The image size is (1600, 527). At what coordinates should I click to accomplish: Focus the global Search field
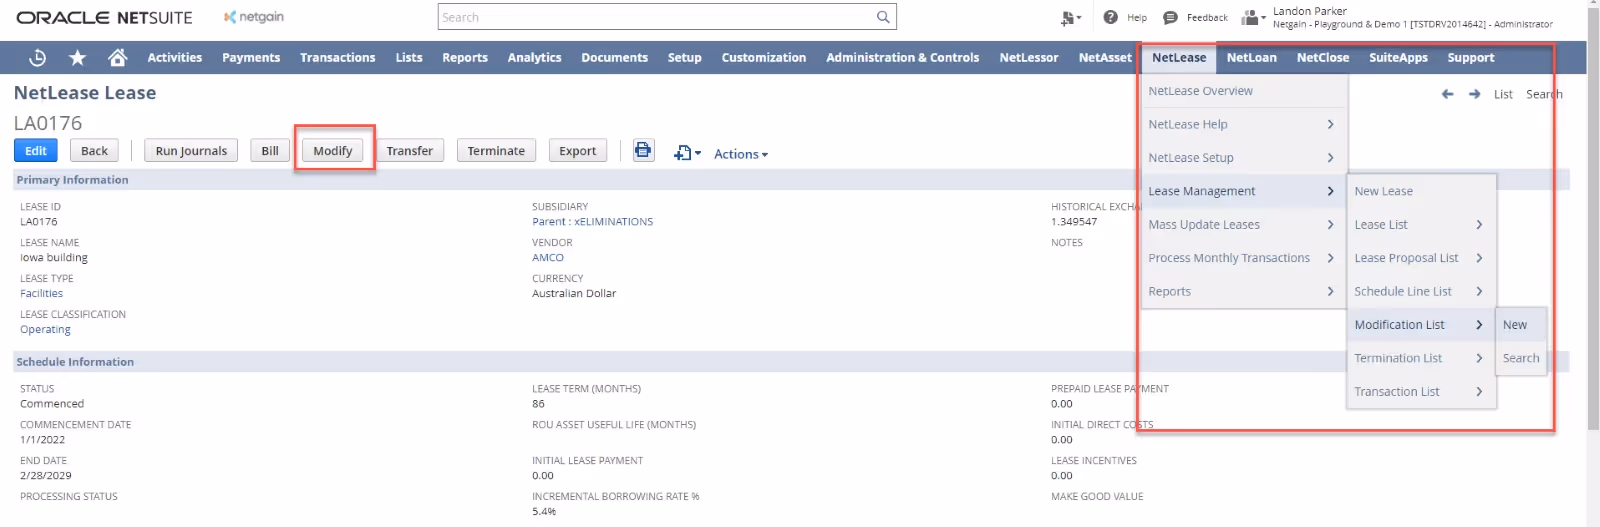pyautogui.click(x=656, y=17)
